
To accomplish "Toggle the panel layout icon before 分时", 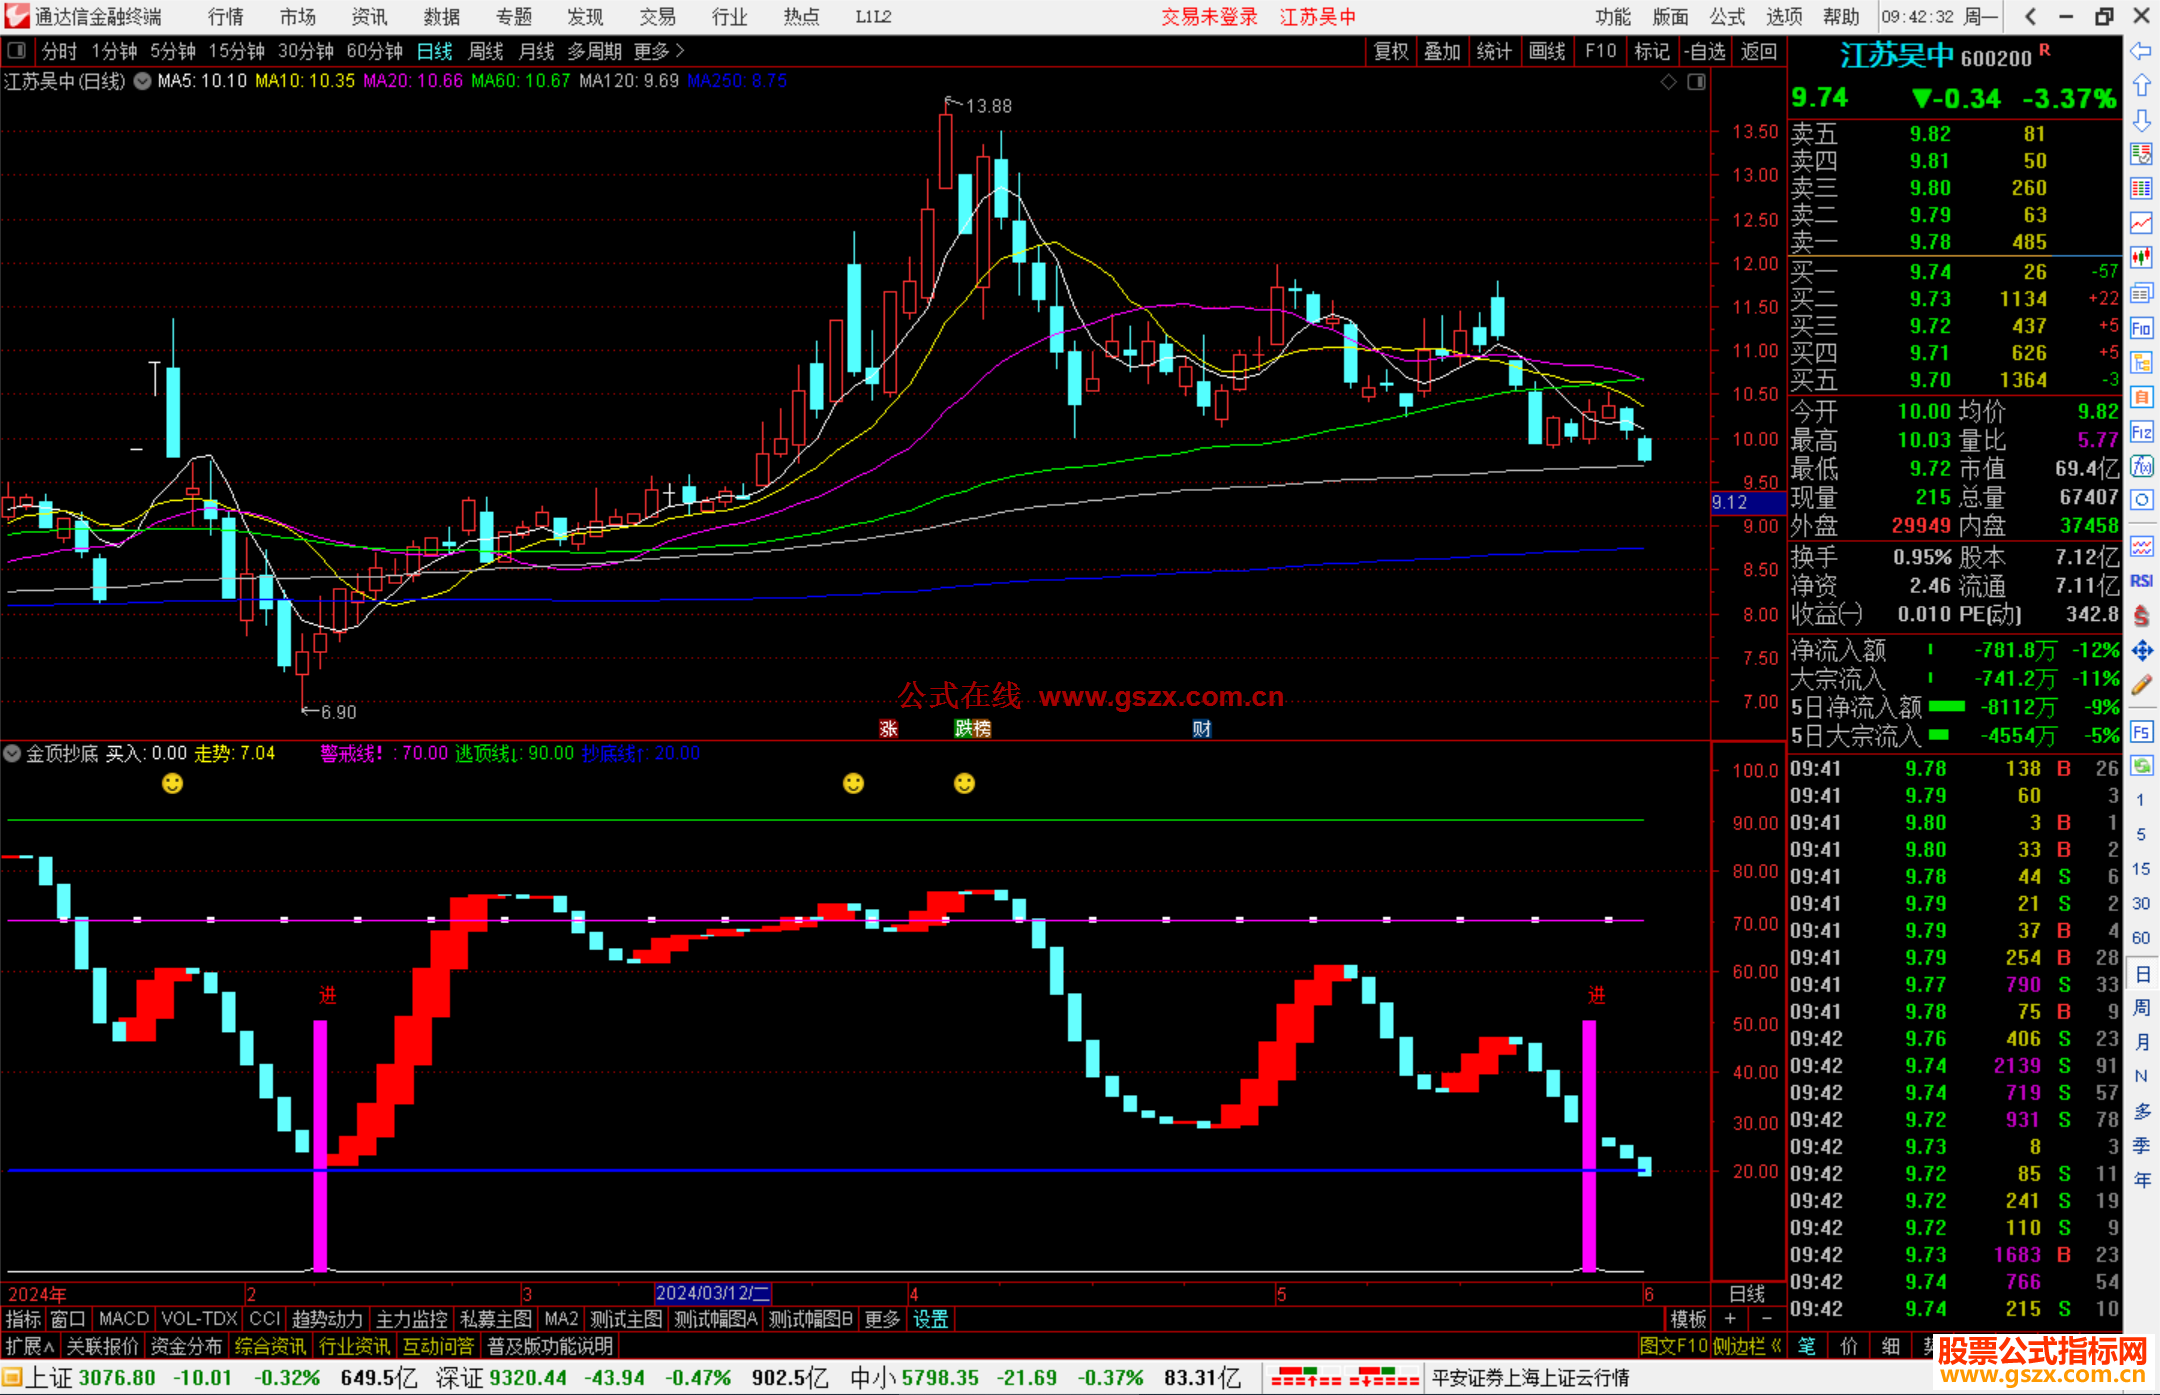I will (17, 50).
